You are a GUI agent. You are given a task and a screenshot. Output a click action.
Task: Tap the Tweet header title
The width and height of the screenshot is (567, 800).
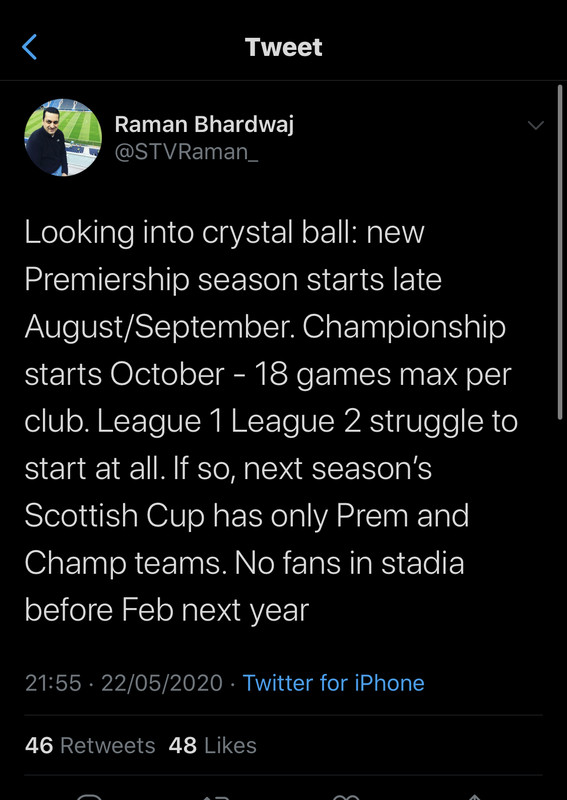(284, 47)
